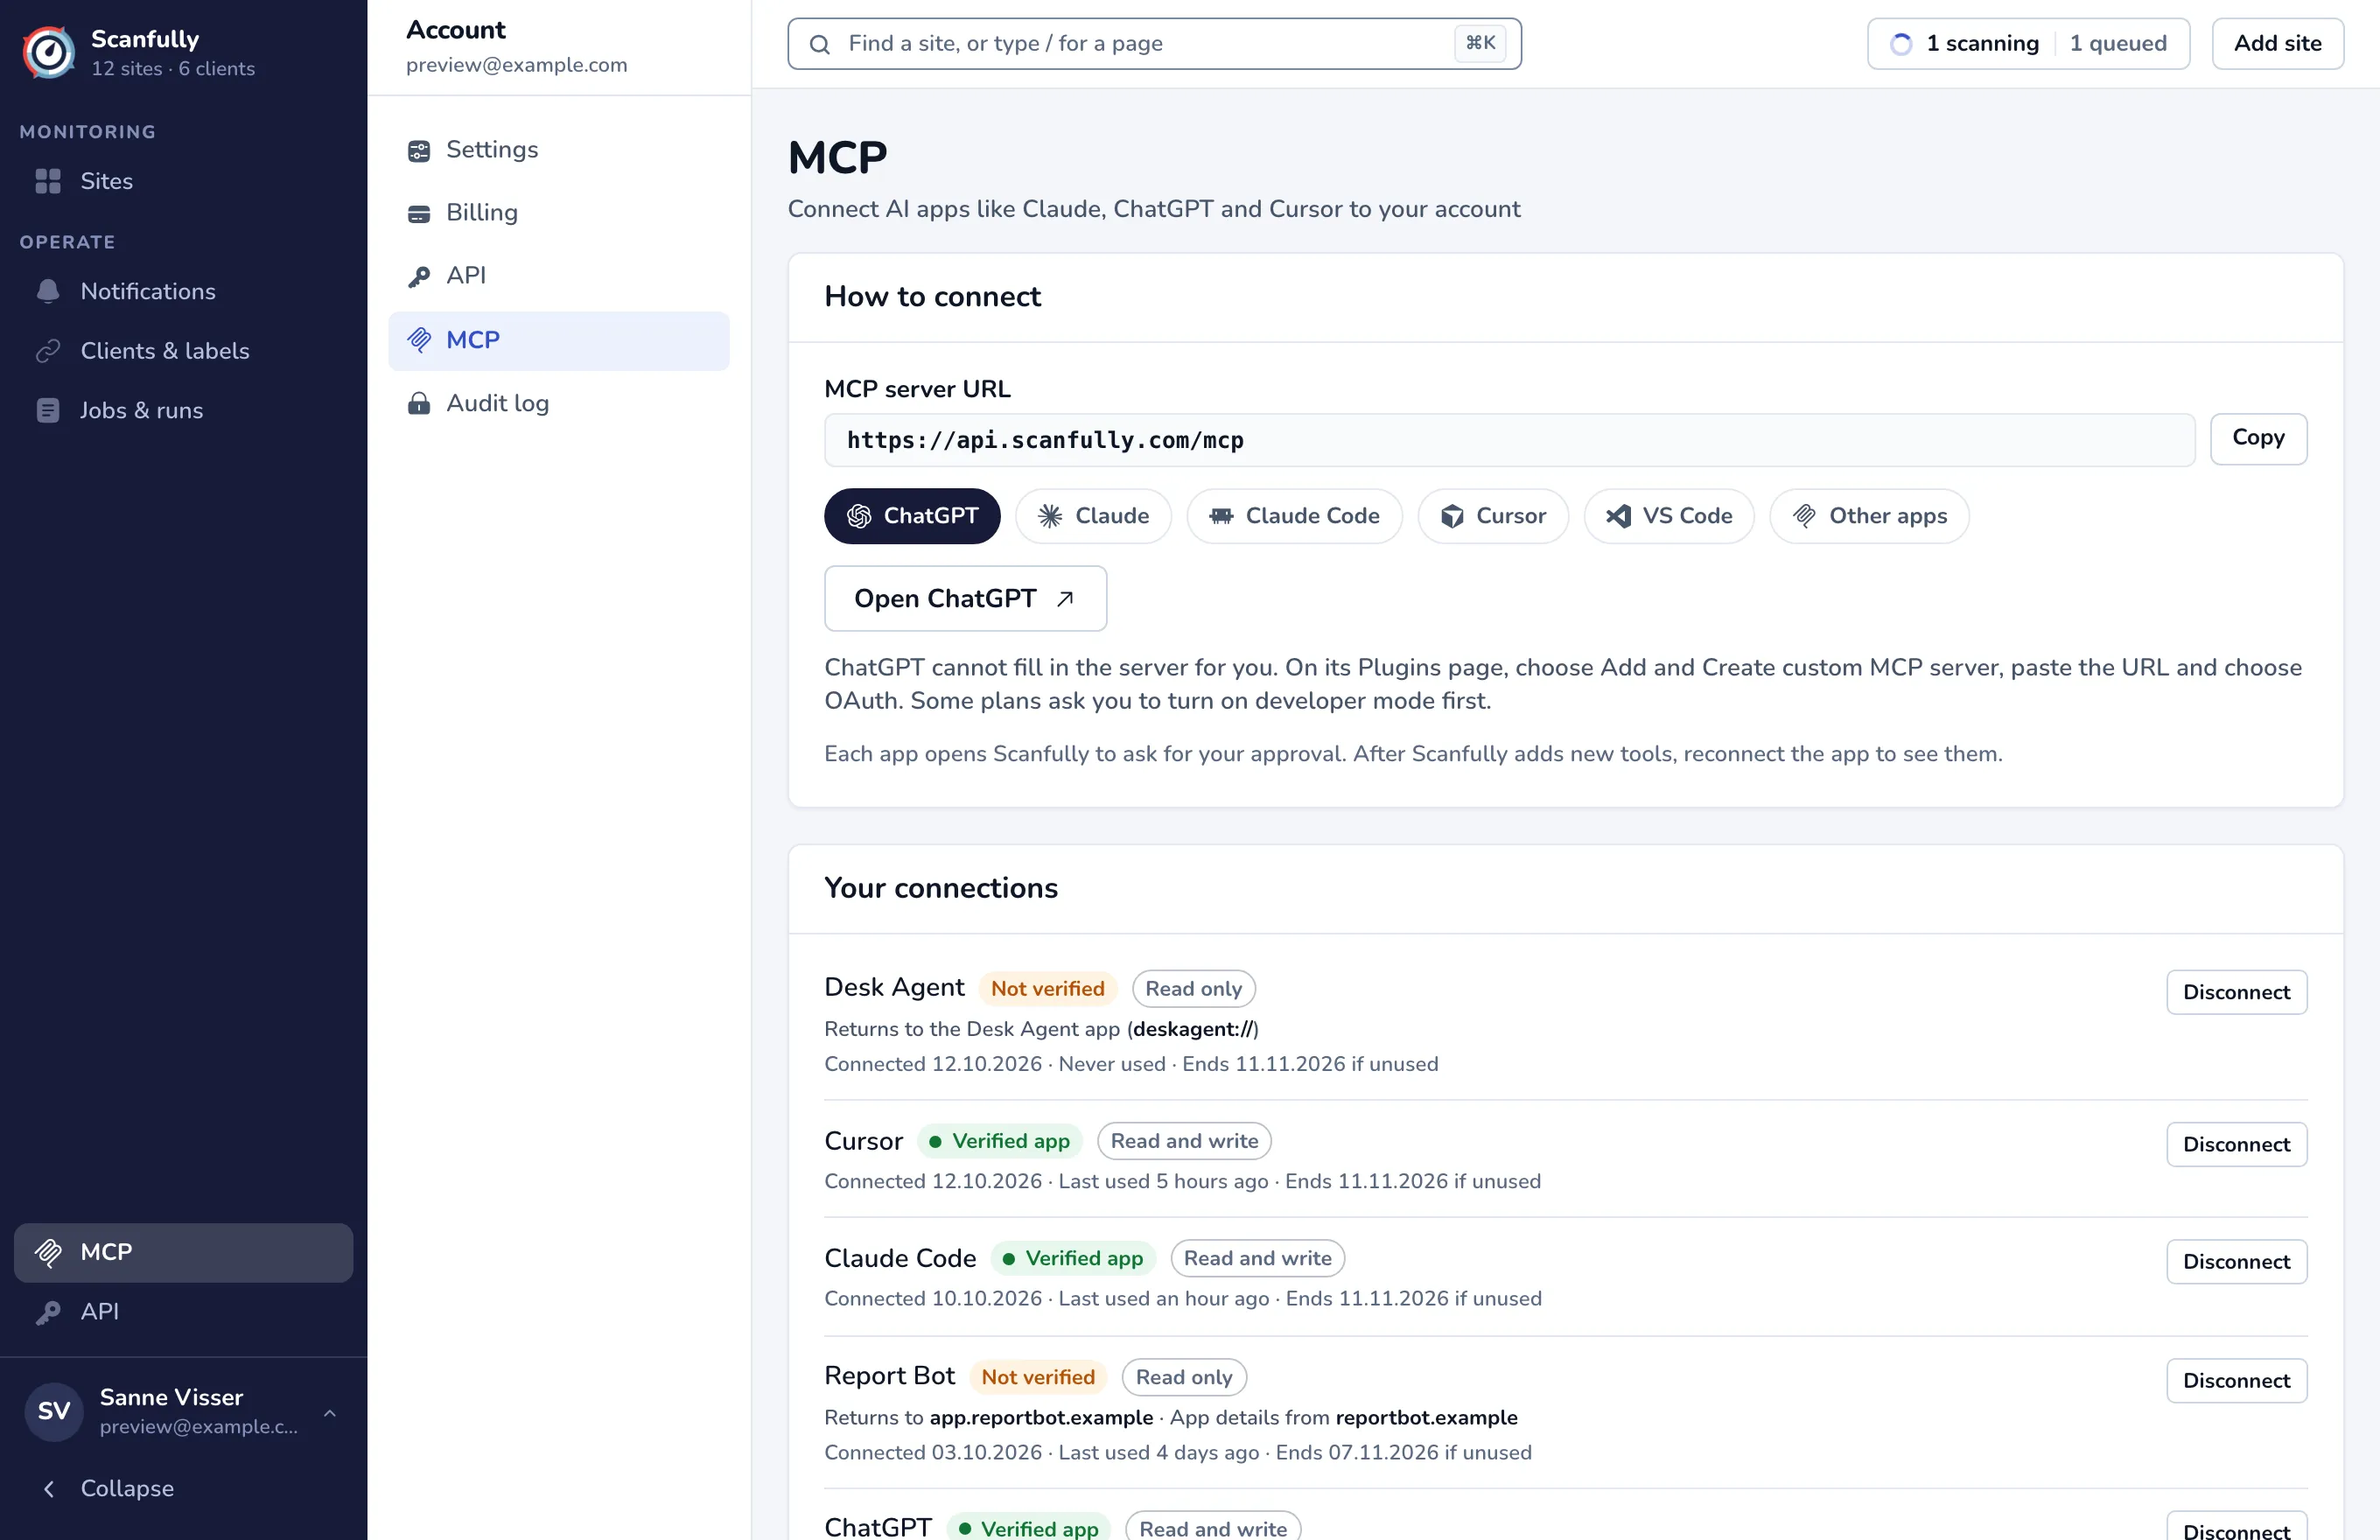Image resolution: width=2380 pixels, height=1540 pixels.
Task: Select the ChatGPT app tab
Action: click(x=911, y=516)
